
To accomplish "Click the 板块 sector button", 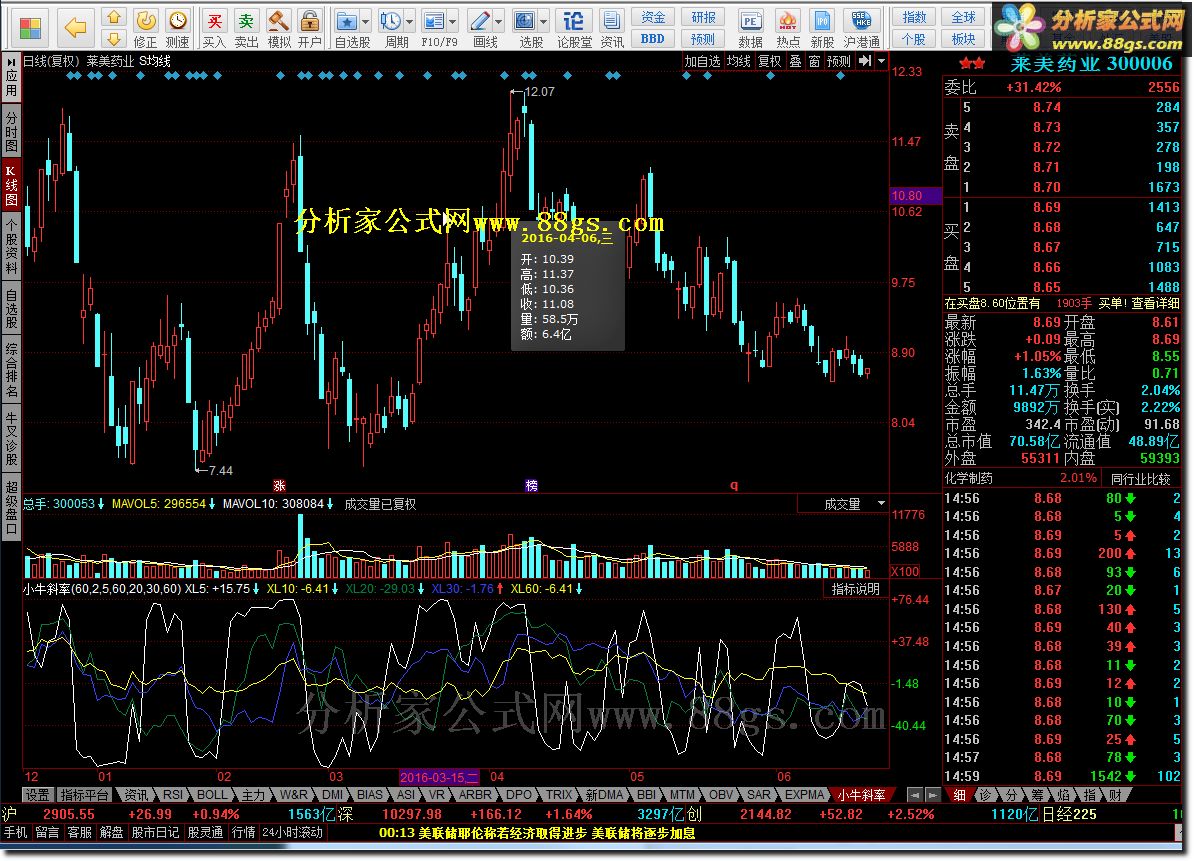I will click(963, 39).
